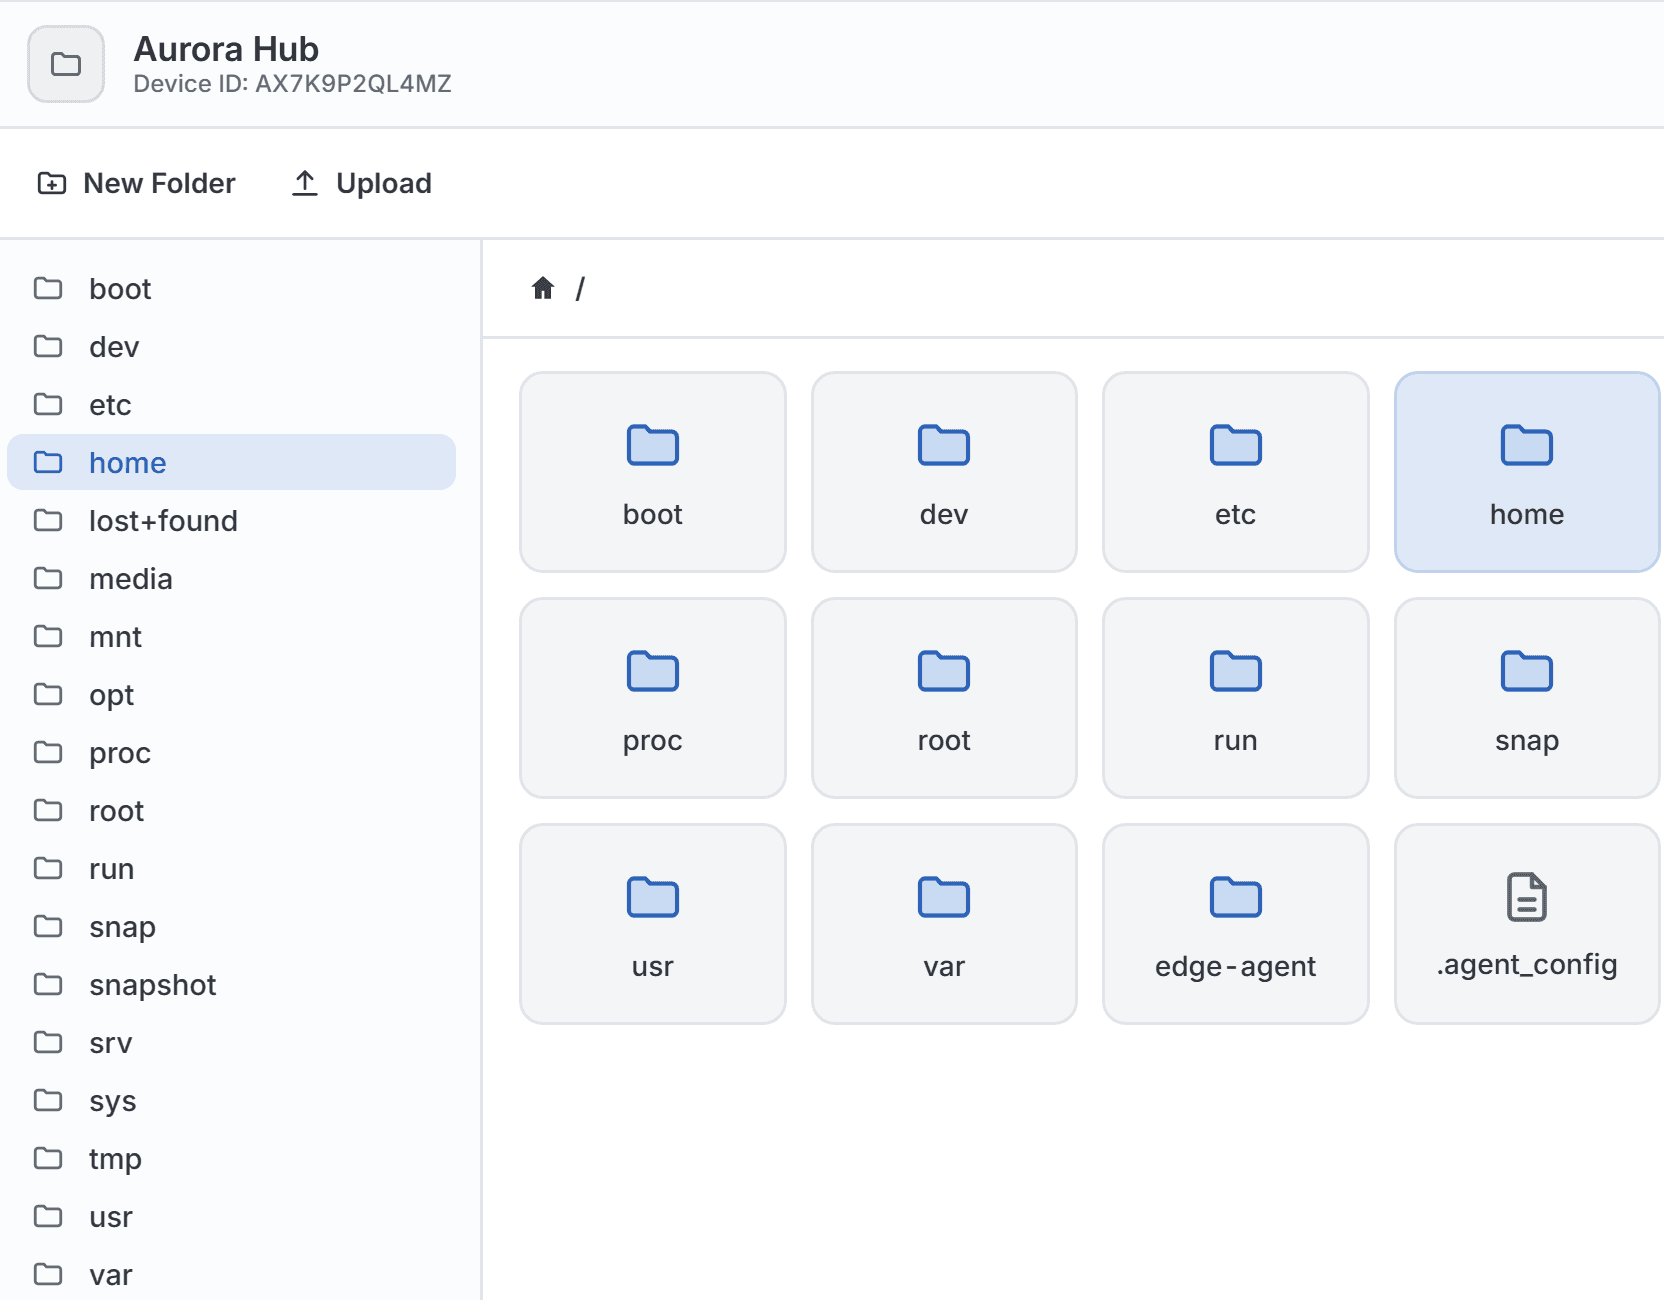
Task: Select media in the sidebar tree
Action: click(x=232, y=579)
